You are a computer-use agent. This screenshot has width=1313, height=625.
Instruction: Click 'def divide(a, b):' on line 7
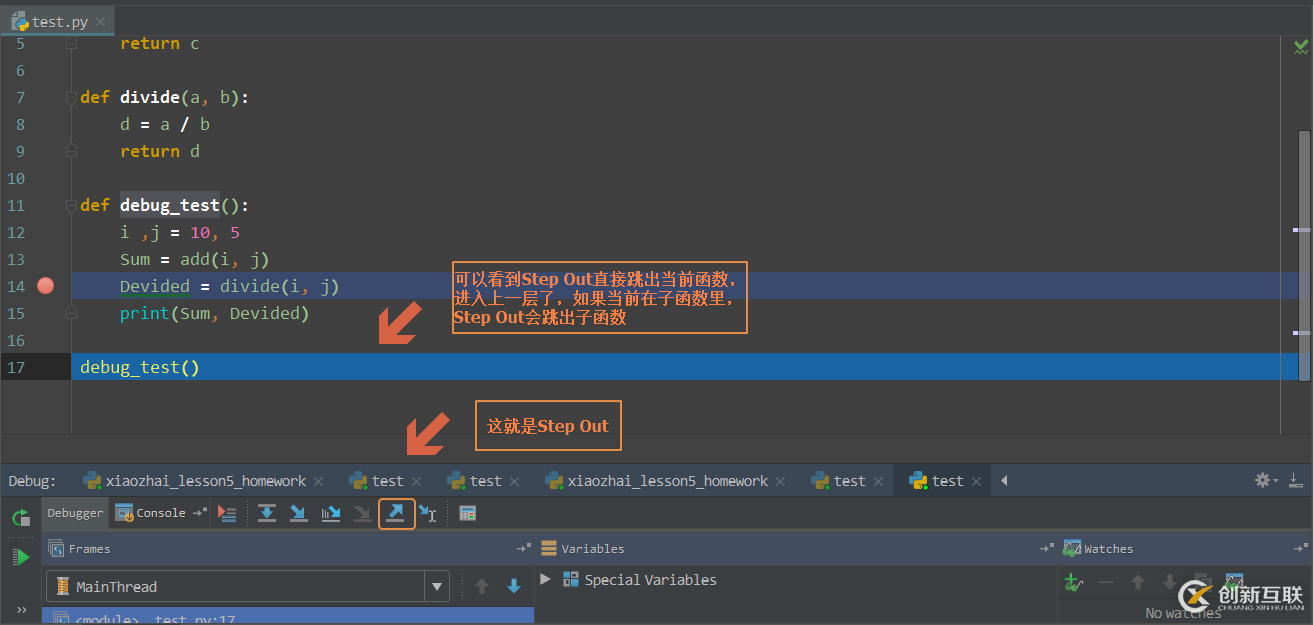click(165, 98)
